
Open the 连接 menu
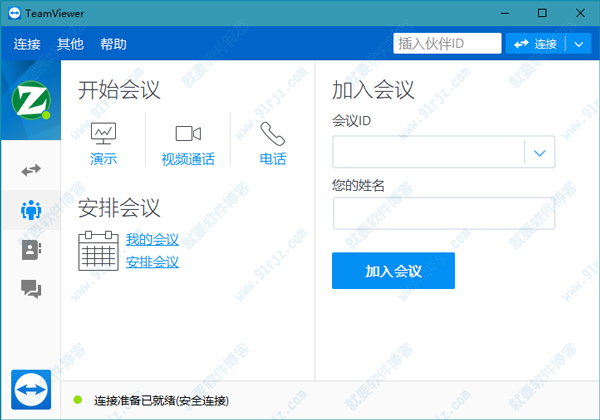27,44
